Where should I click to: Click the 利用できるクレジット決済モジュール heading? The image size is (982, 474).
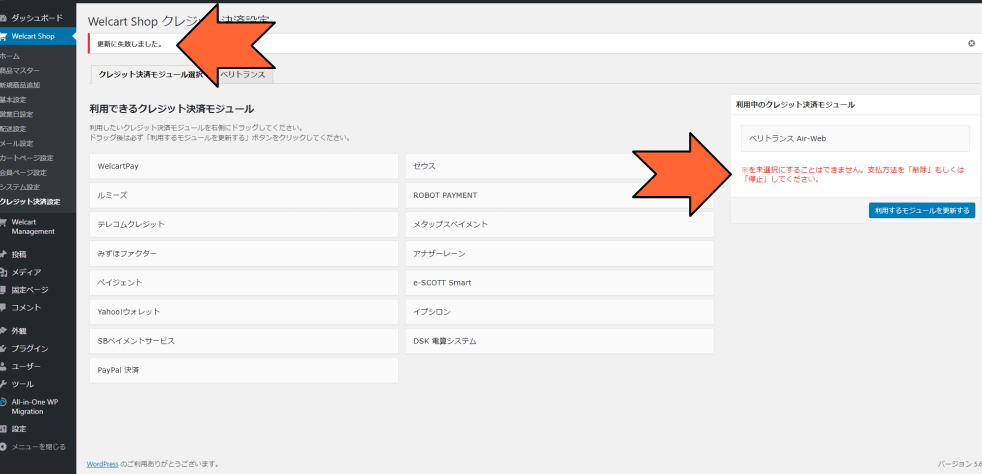click(x=172, y=109)
